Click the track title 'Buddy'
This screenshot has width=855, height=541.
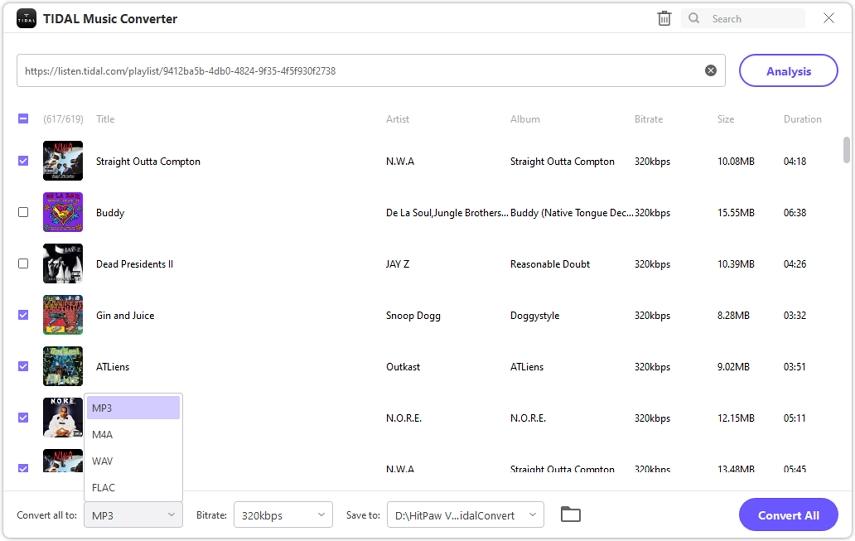point(110,213)
